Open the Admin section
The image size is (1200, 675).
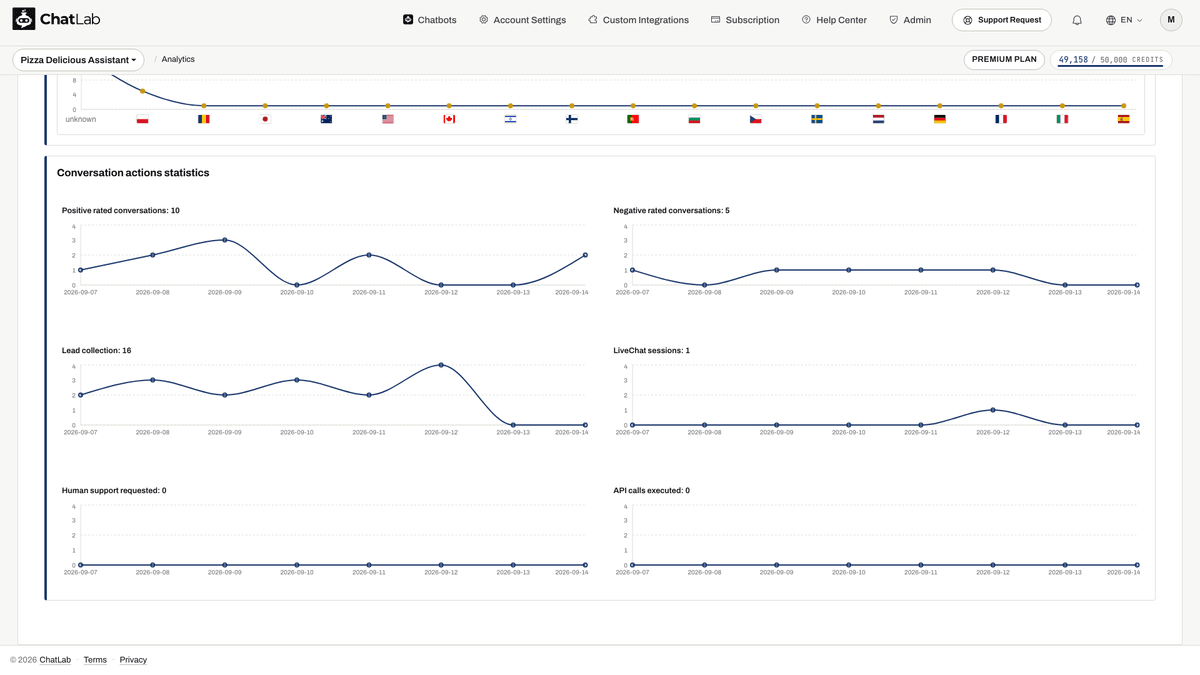click(910, 20)
